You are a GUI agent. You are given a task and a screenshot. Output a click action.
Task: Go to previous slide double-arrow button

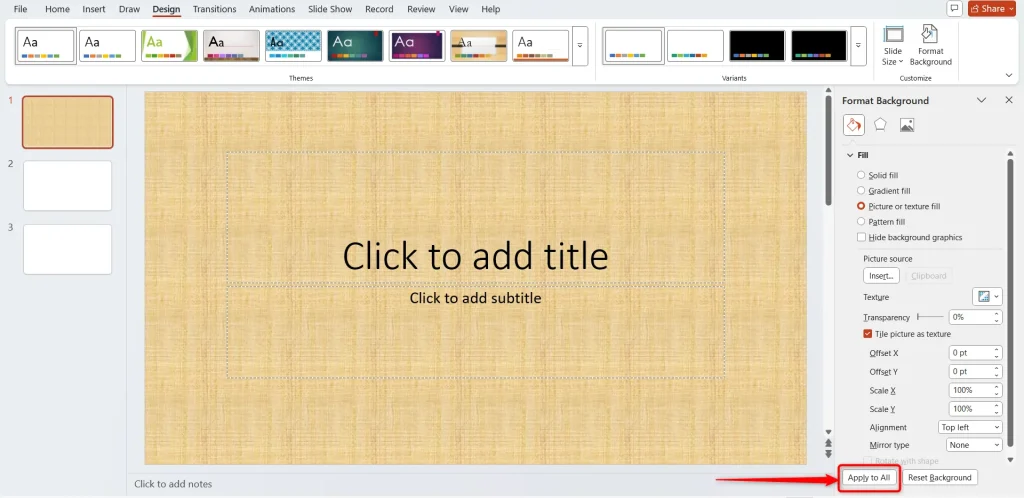point(828,443)
